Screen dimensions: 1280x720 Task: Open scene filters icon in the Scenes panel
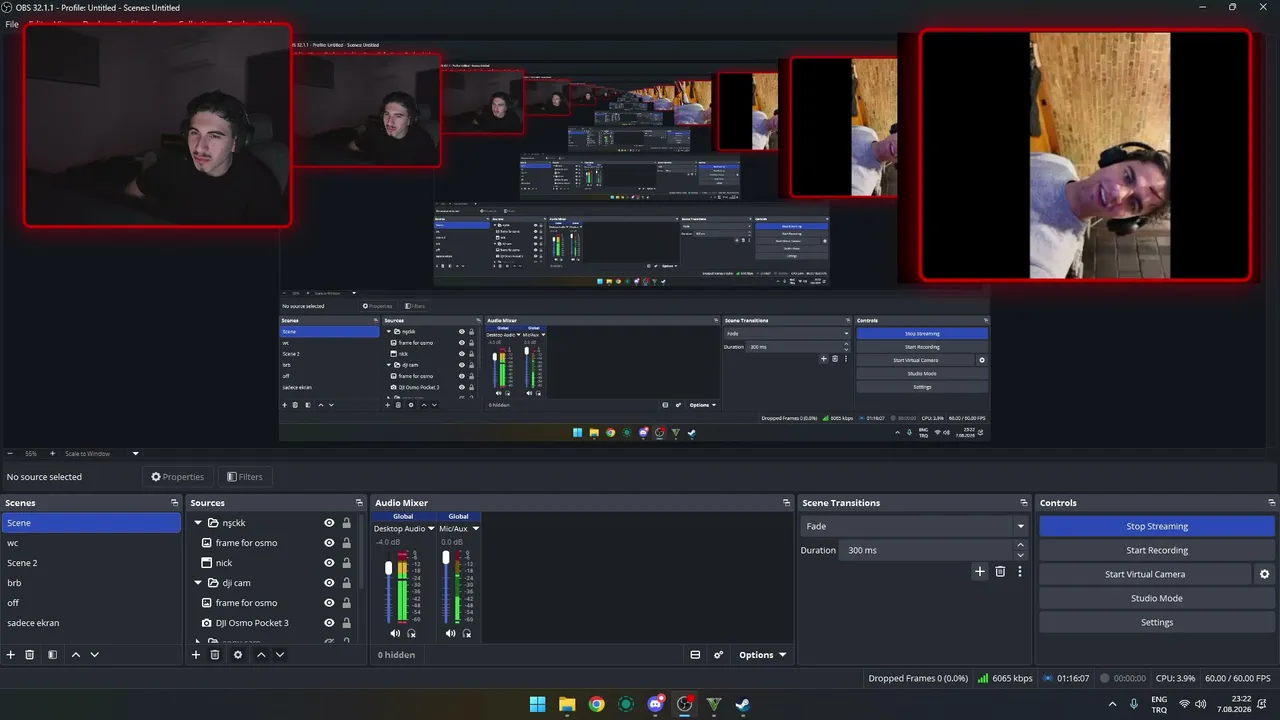pos(52,655)
